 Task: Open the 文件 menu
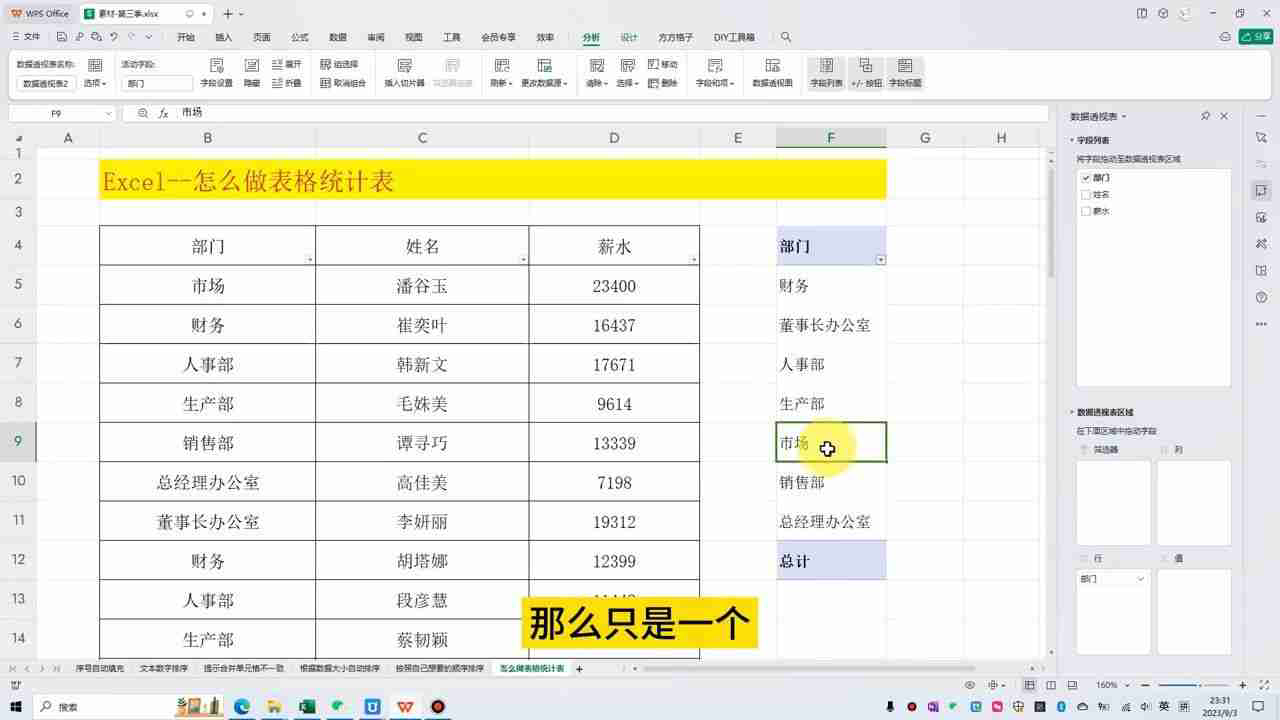[27, 37]
